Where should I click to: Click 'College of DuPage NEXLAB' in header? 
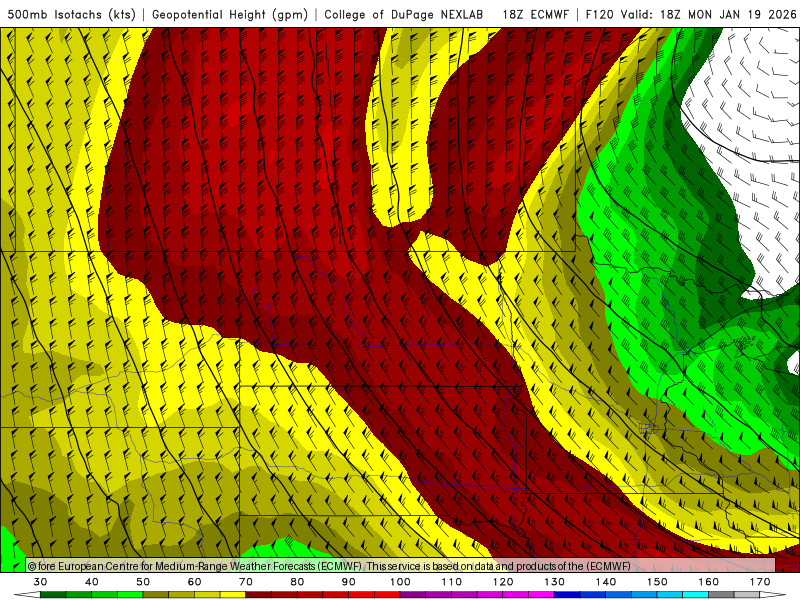(404, 15)
